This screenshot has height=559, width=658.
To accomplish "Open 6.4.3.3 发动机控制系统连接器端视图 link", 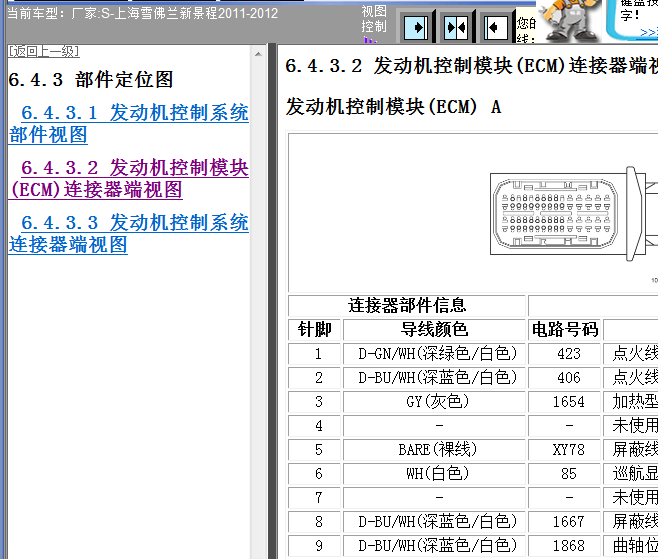I will [128, 234].
